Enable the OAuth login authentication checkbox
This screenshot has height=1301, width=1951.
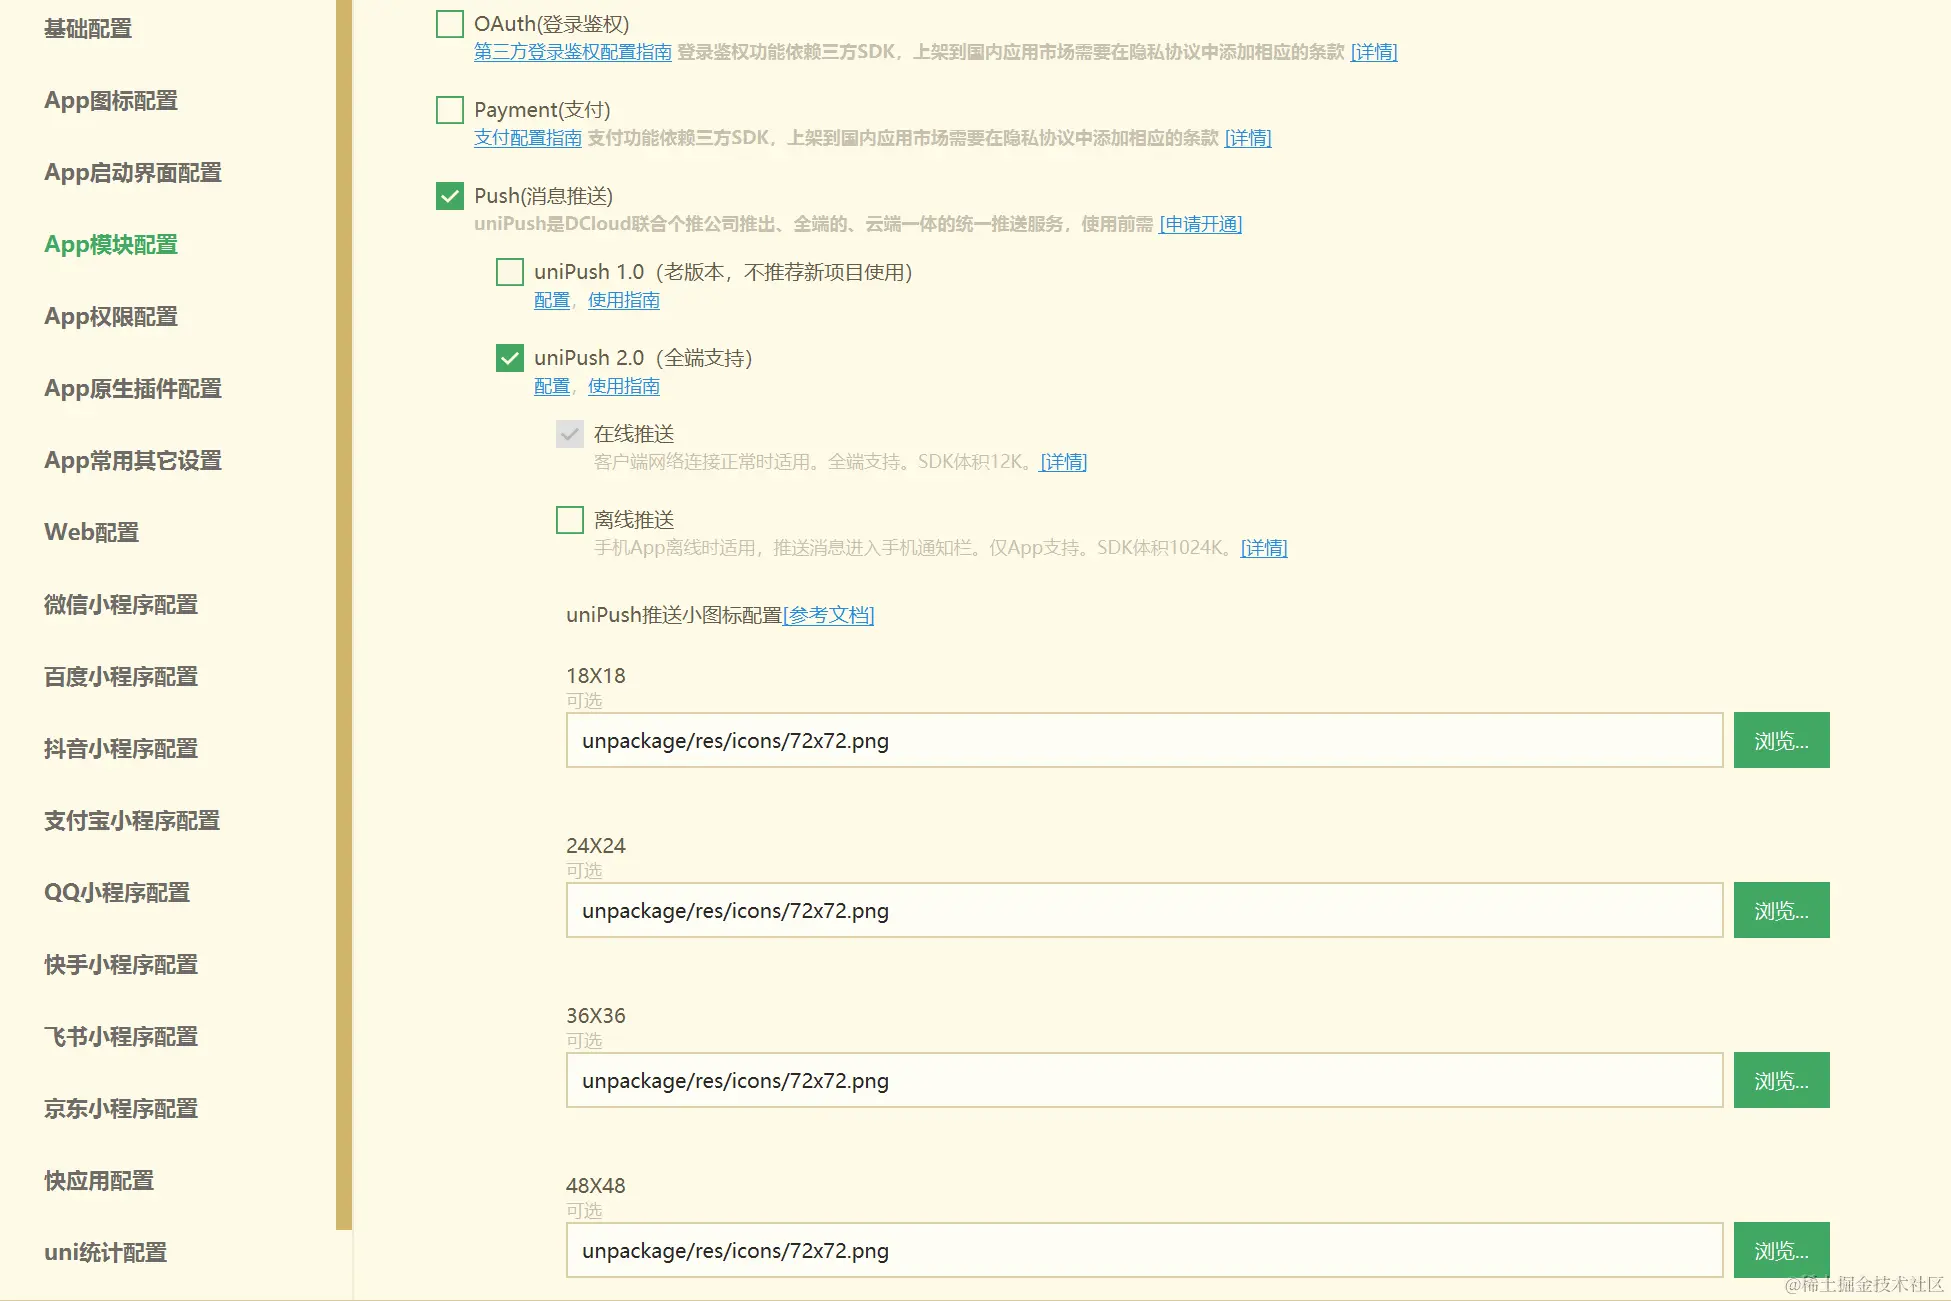tap(450, 24)
